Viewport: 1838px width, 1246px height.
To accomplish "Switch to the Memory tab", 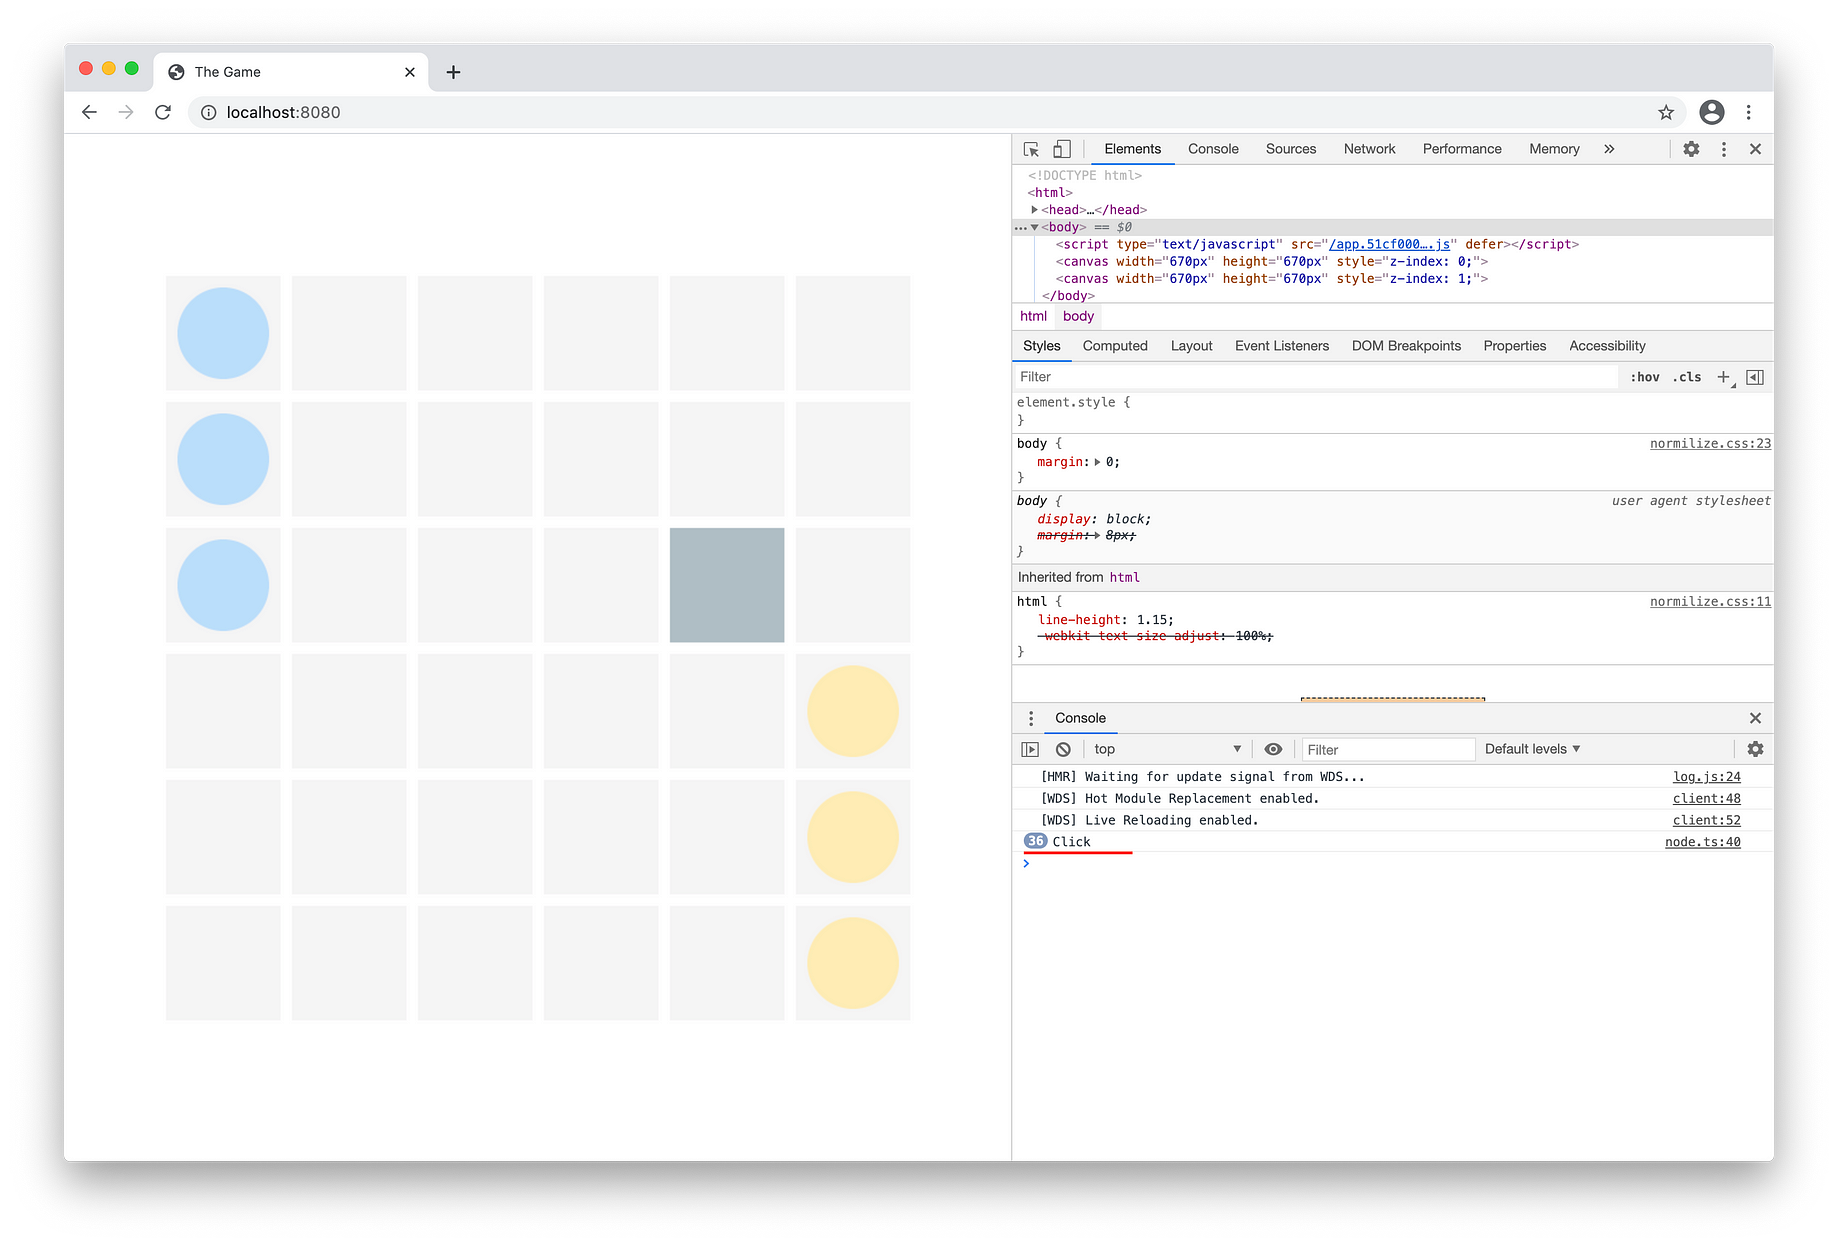I will 1554,149.
